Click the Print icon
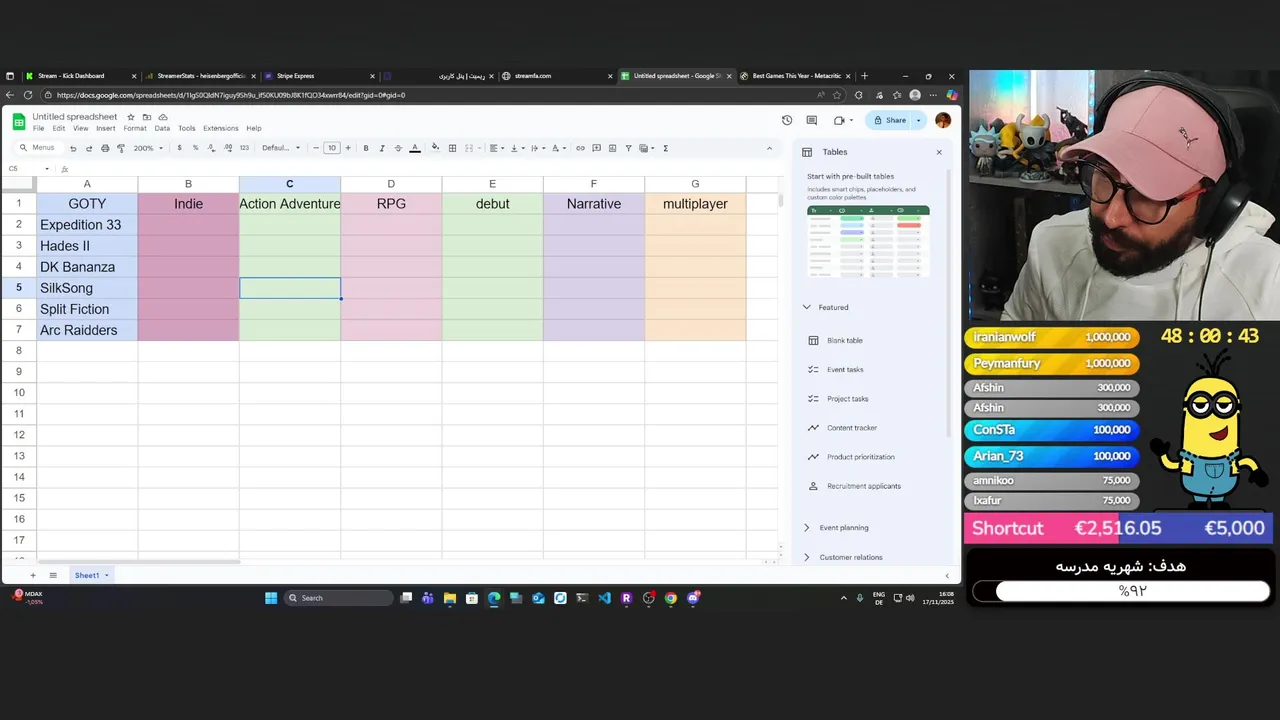1280x720 pixels. tap(105, 148)
